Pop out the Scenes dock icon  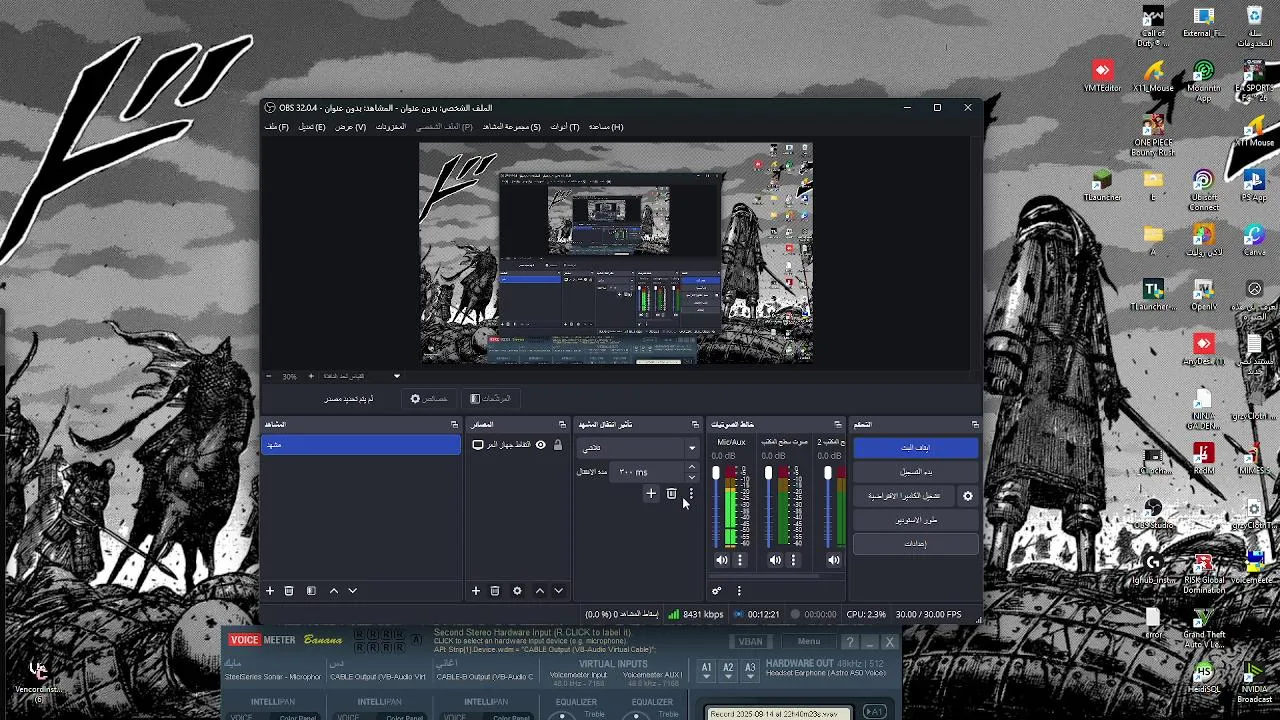[455, 425]
